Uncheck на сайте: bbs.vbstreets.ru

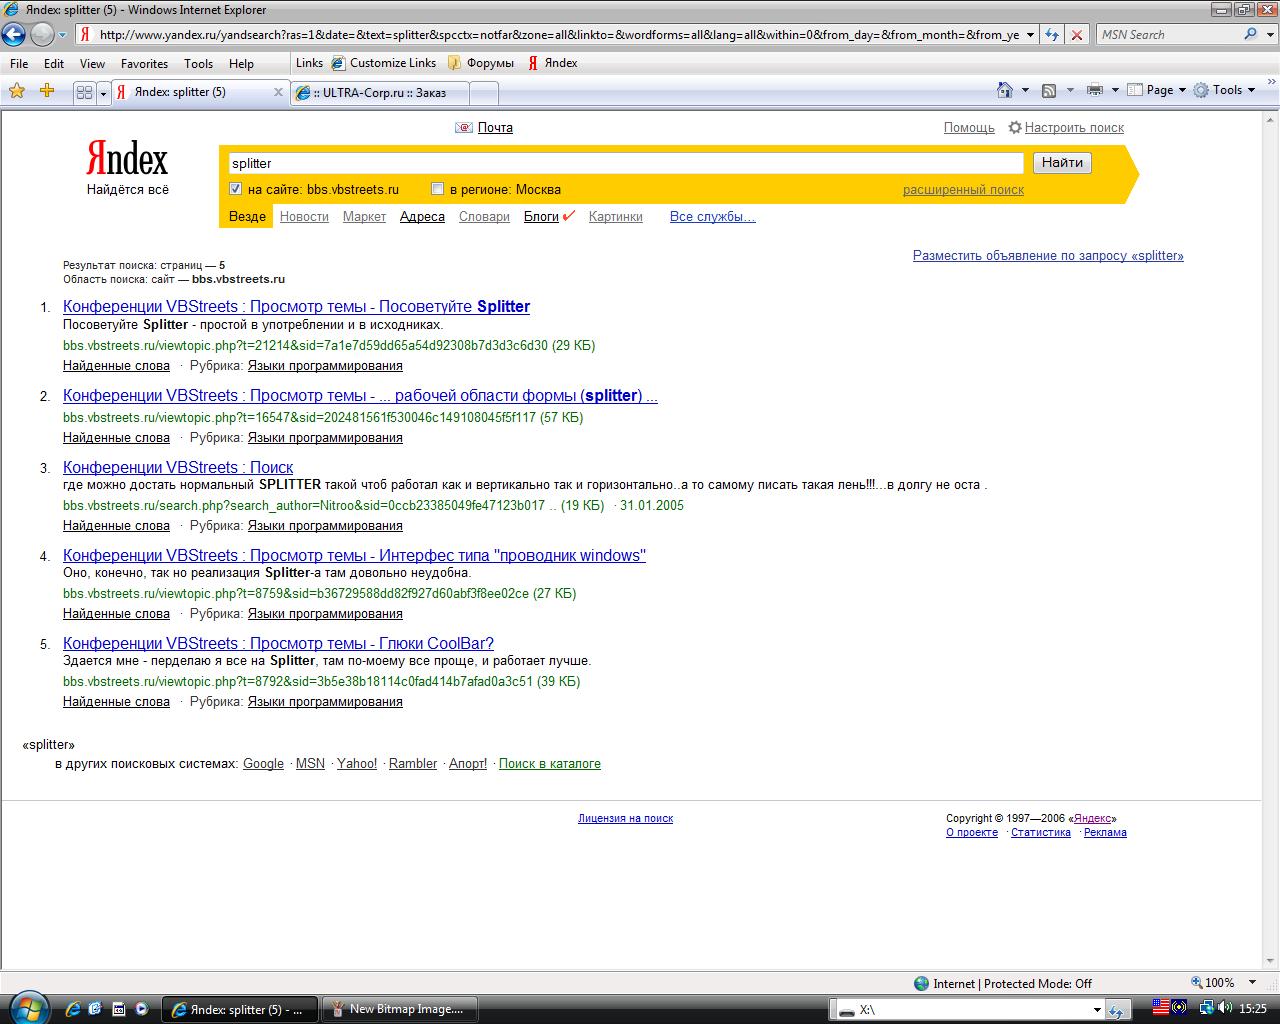pyautogui.click(x=235, y=189)
